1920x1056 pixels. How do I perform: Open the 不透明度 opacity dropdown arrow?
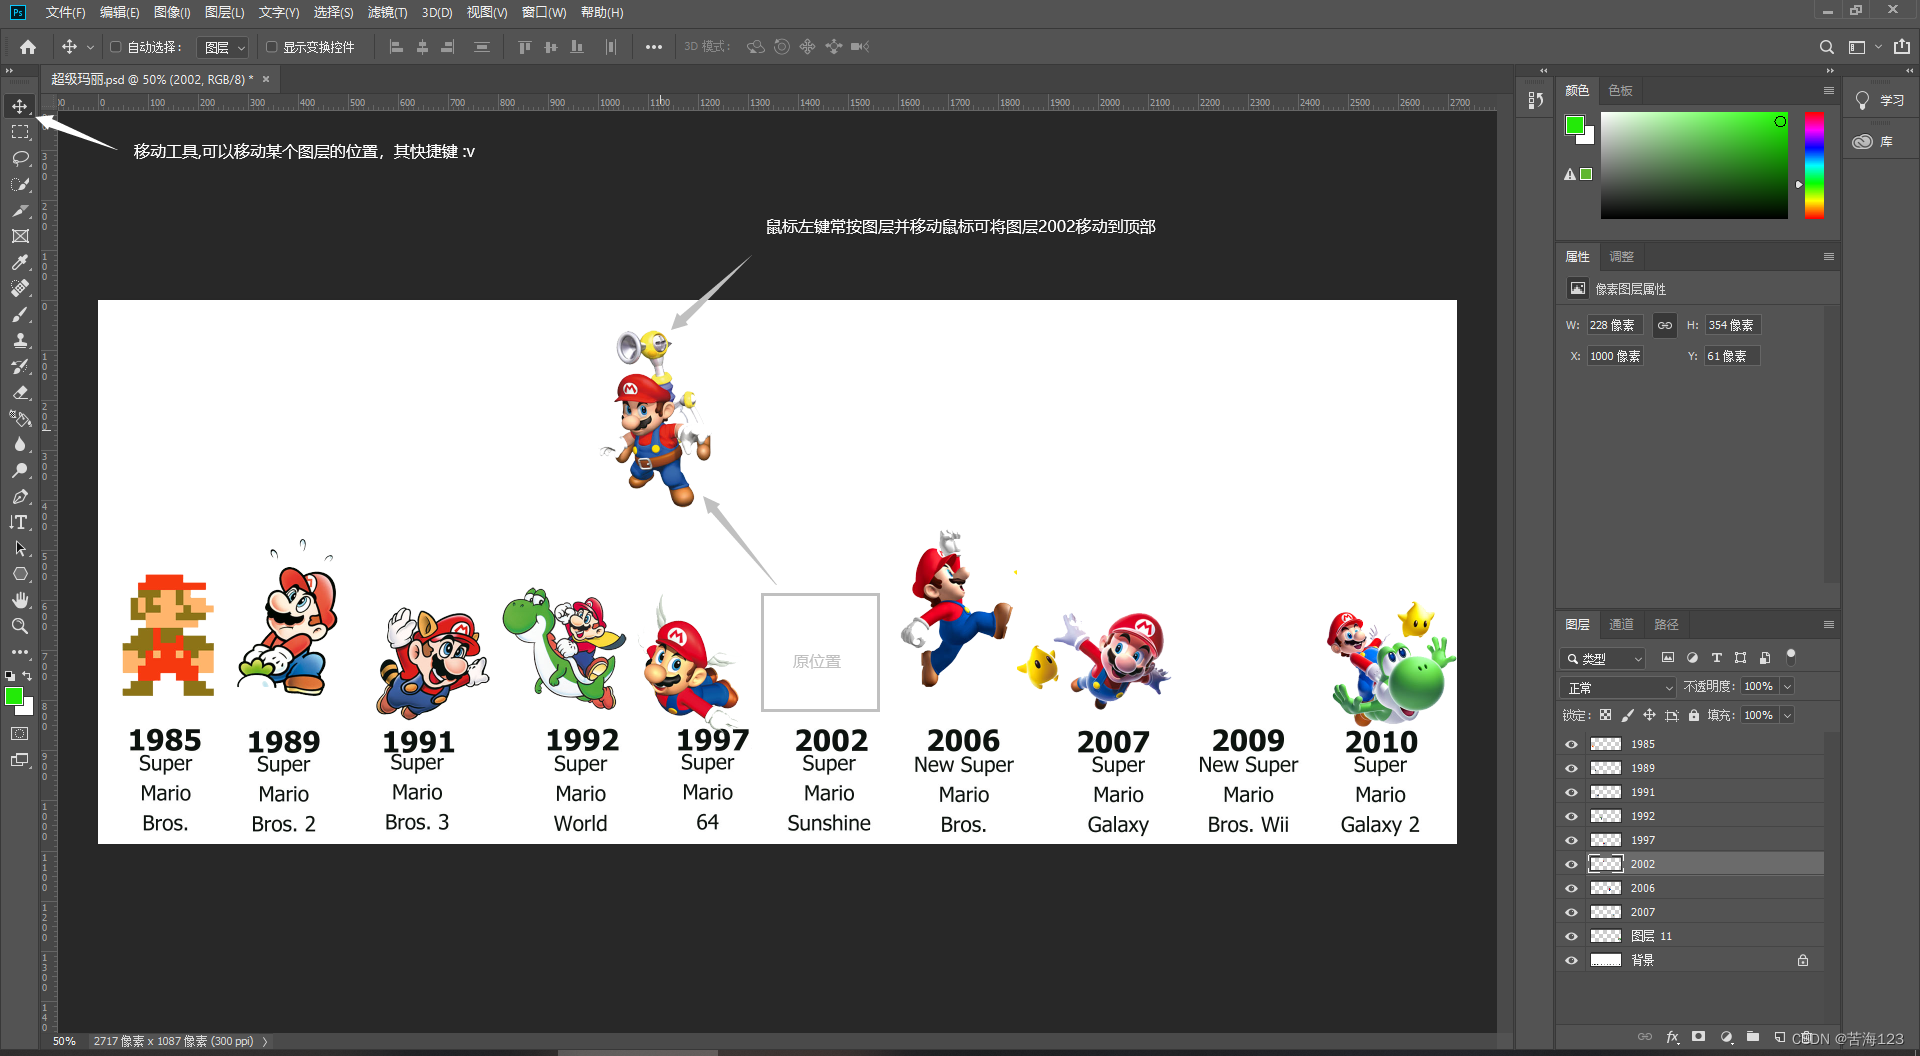1787,686
